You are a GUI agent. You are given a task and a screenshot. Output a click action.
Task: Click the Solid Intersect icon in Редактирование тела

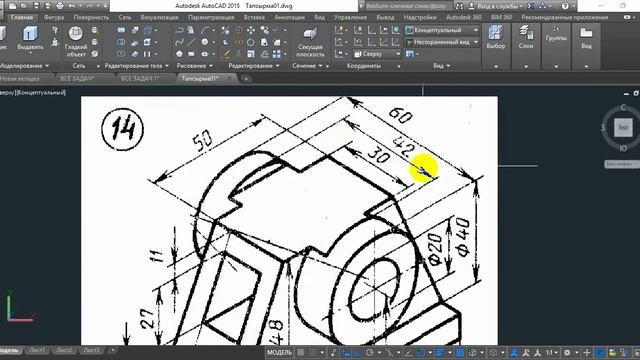click(x=121, y=54)
